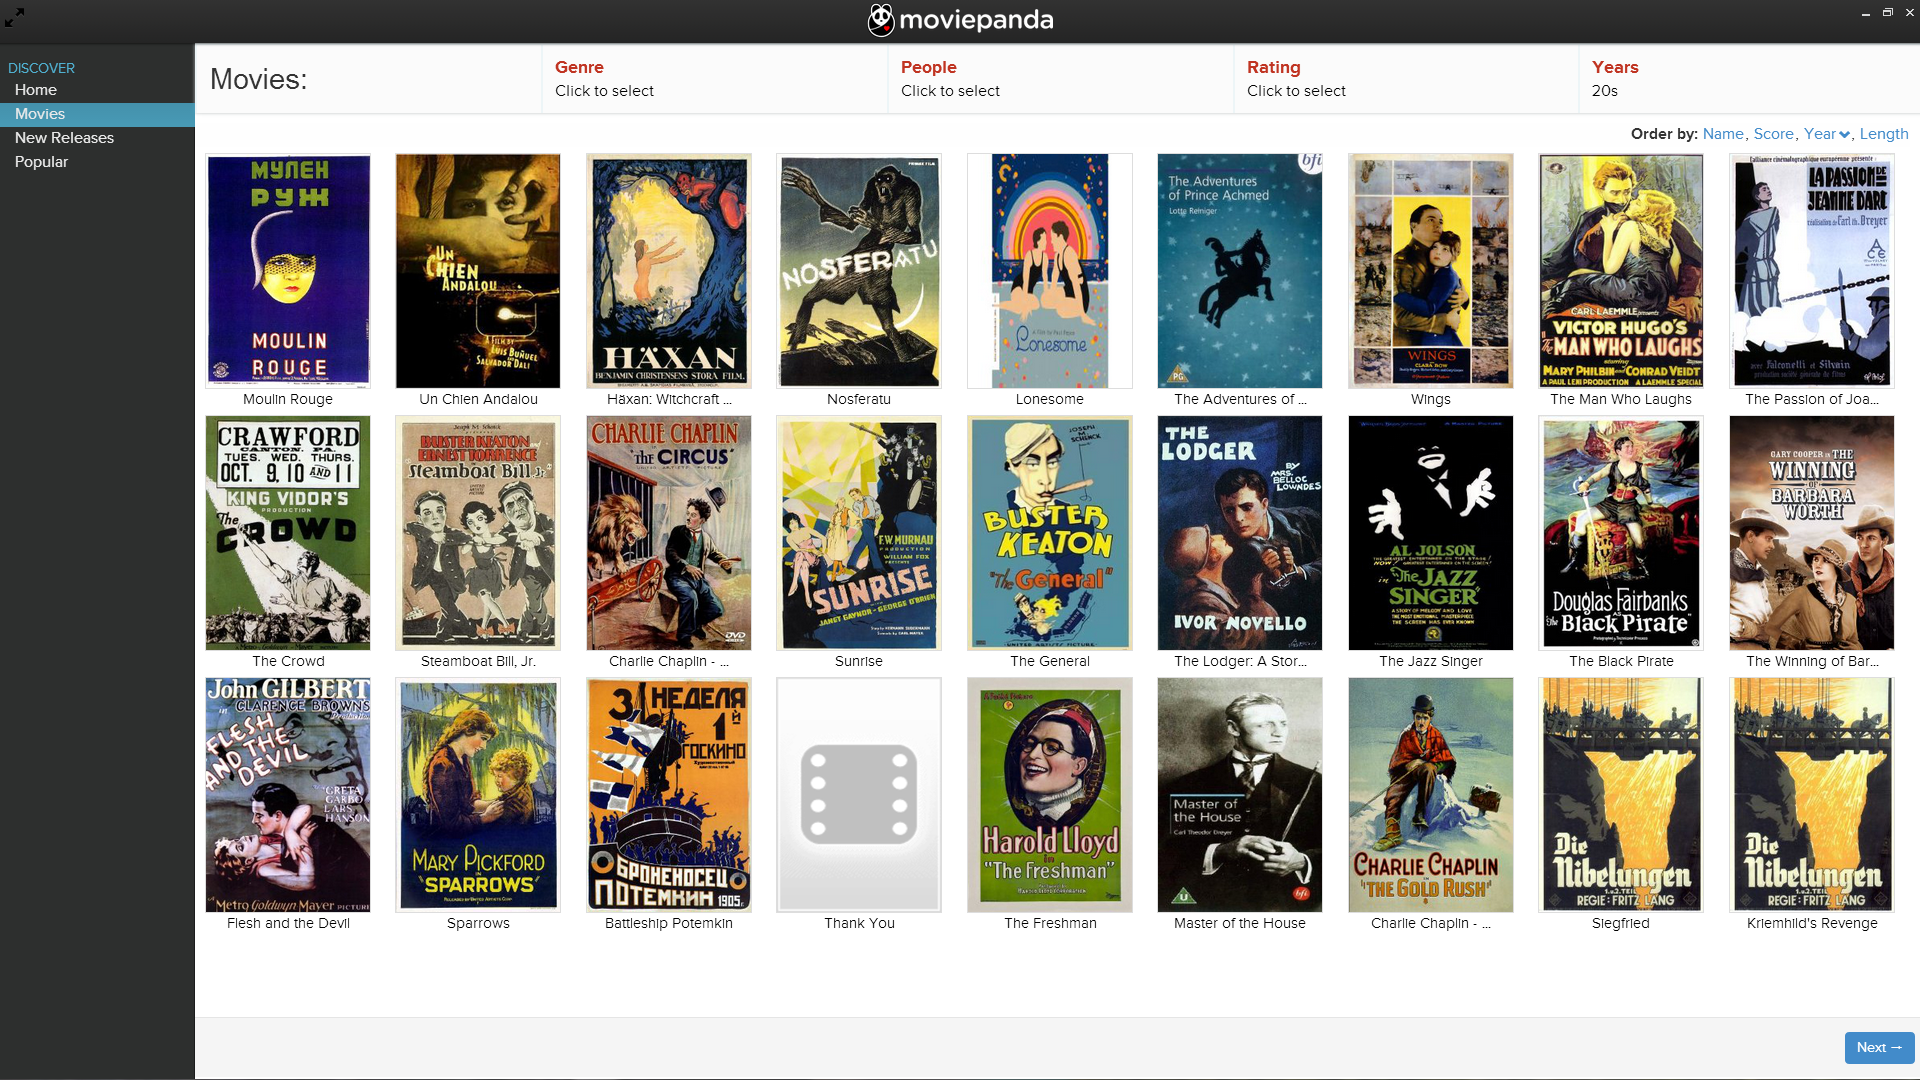This screenshot has width=1920, height=1080.
Task: Open The Winning of Barbara Worth poster
Action: 1812,533
